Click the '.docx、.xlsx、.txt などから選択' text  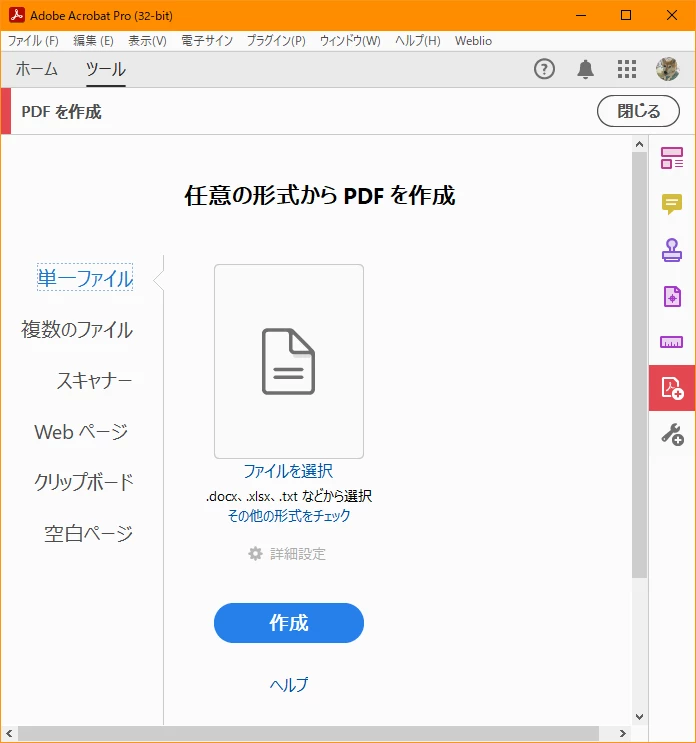point(289,496)
